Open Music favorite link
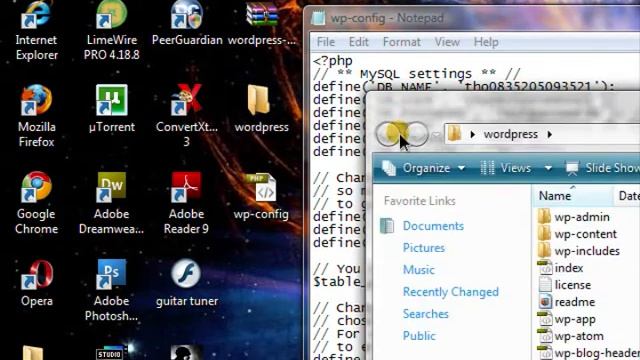 point(418,270)
